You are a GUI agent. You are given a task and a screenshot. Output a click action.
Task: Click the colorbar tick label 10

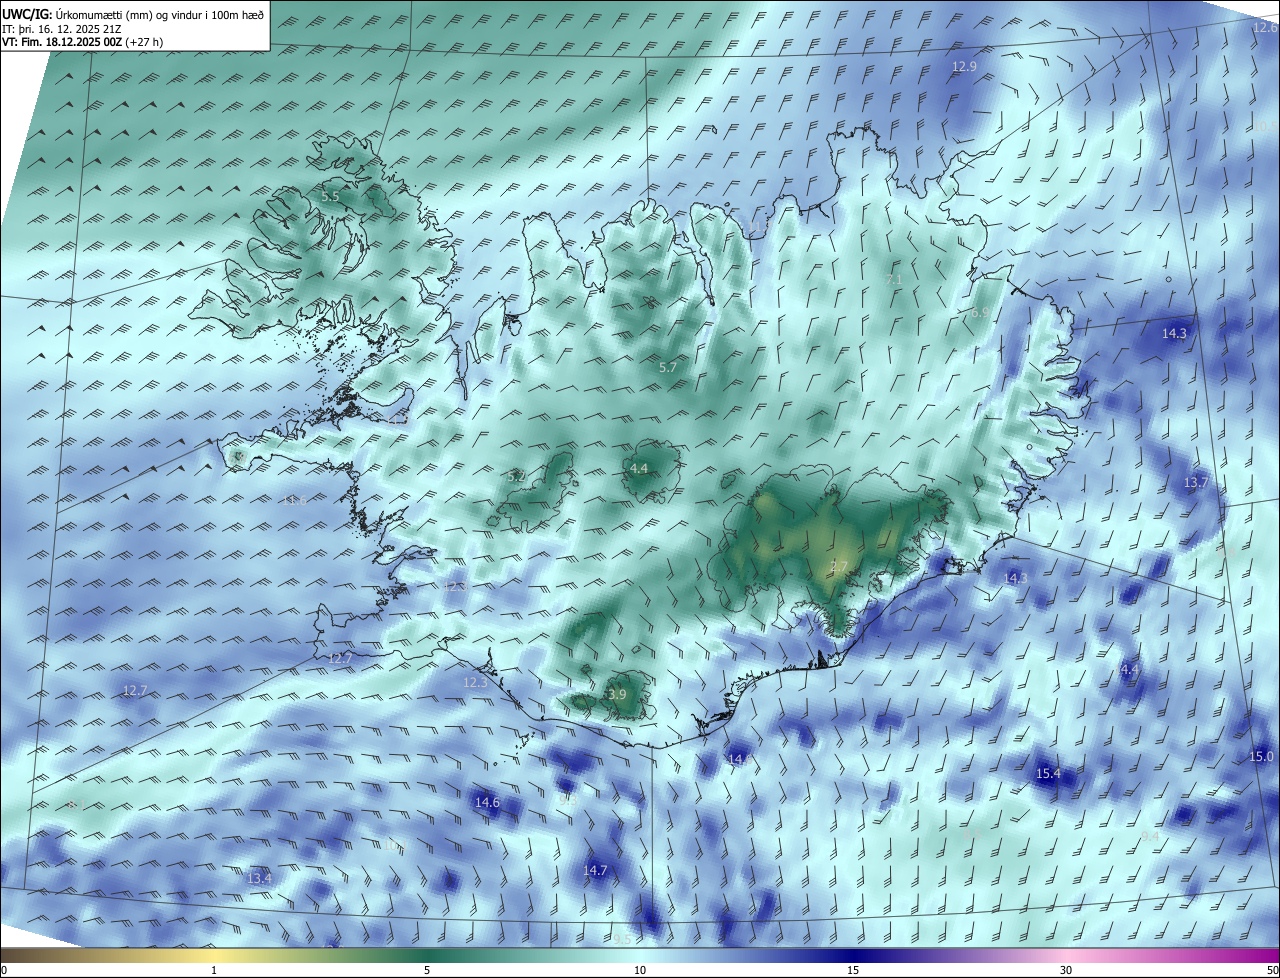640,970
